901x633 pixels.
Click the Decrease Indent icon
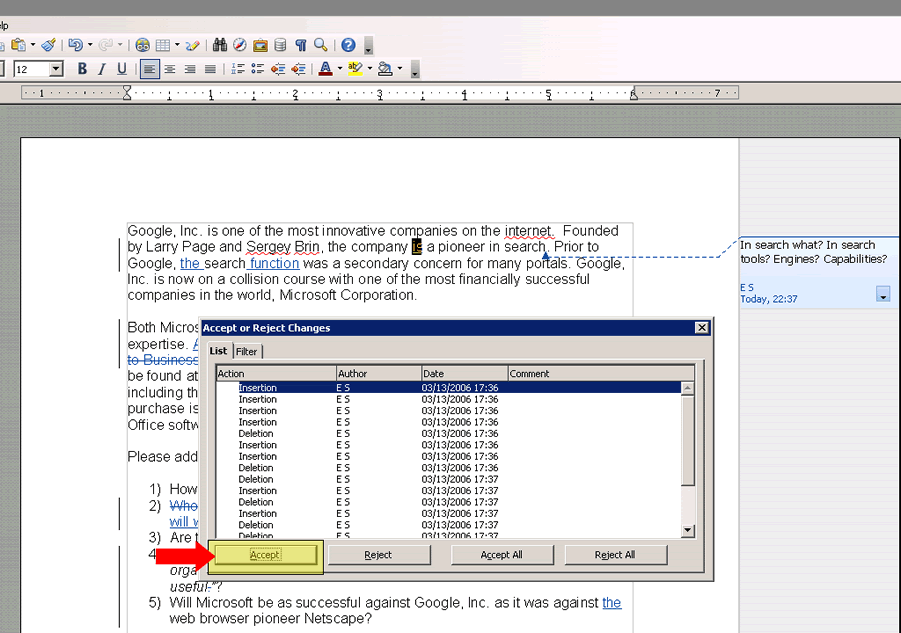click(278, 70)
